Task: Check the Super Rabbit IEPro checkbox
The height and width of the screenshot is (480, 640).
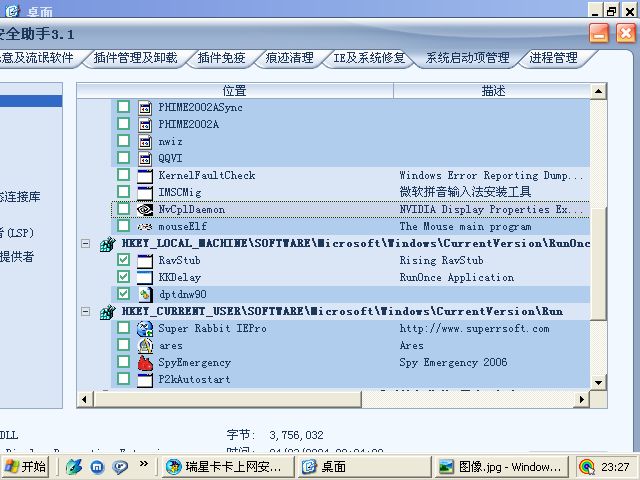Action: (123, 328)
